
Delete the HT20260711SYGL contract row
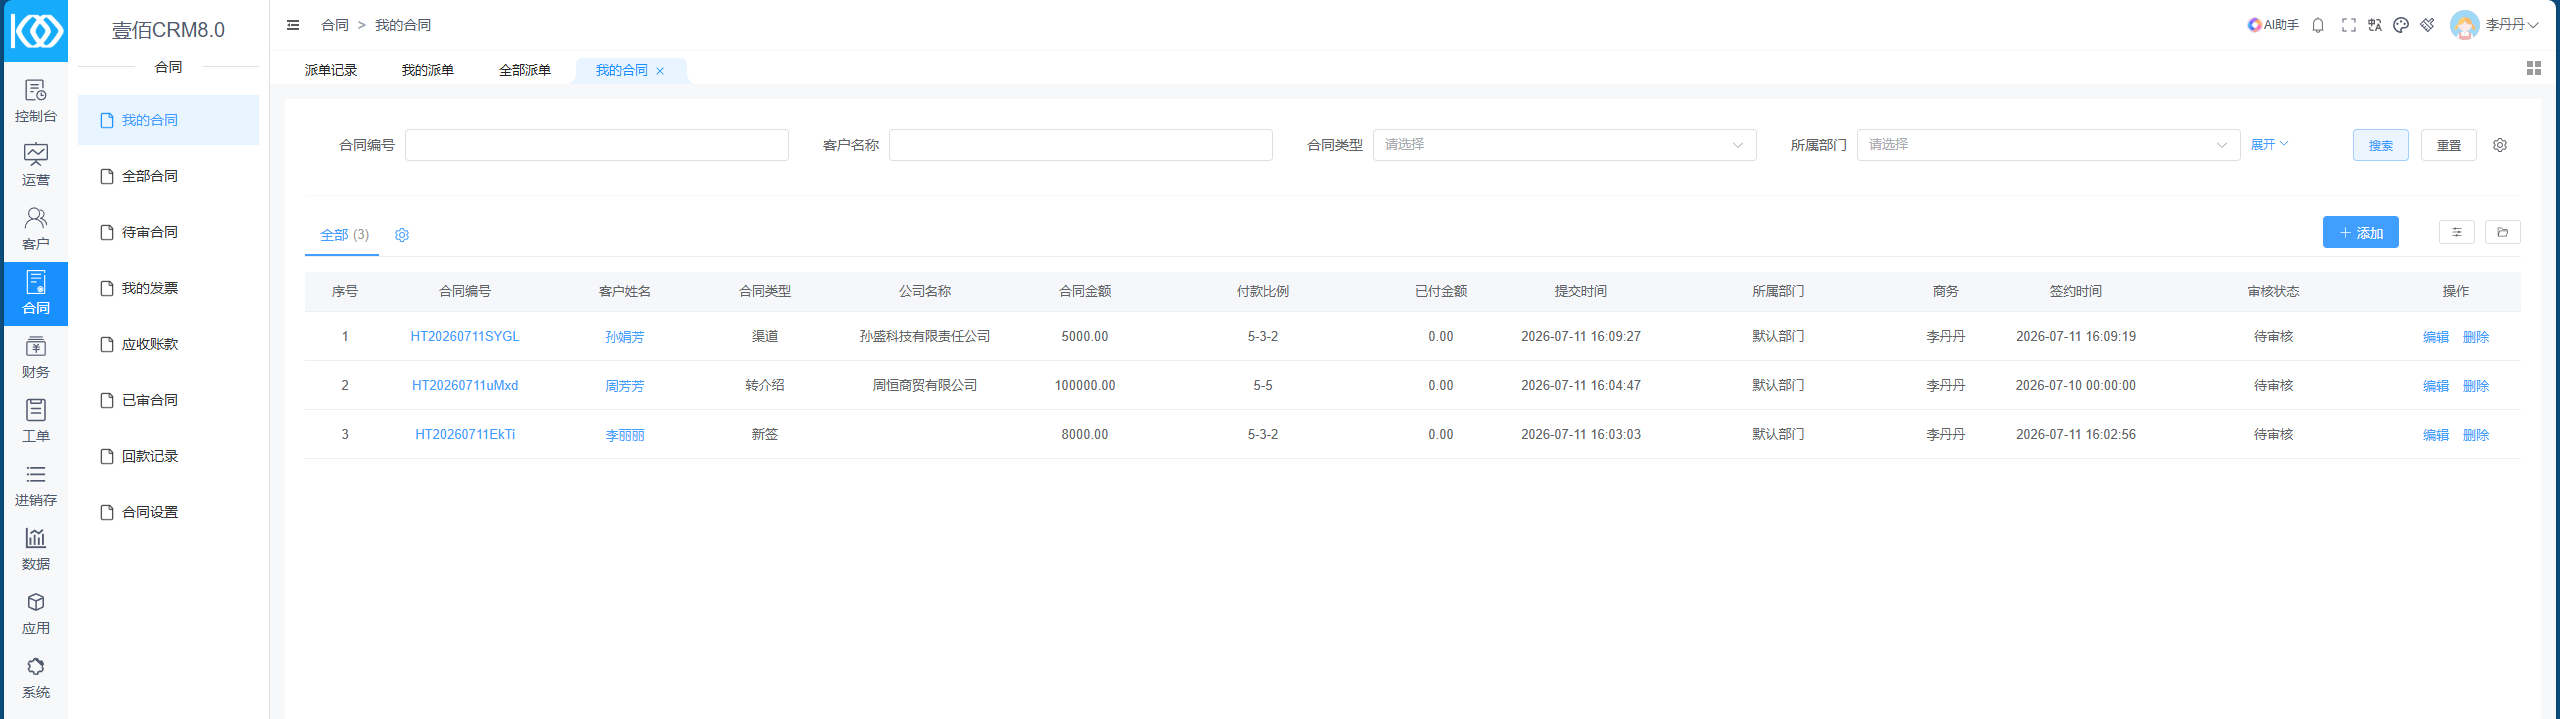(2476, 337)
